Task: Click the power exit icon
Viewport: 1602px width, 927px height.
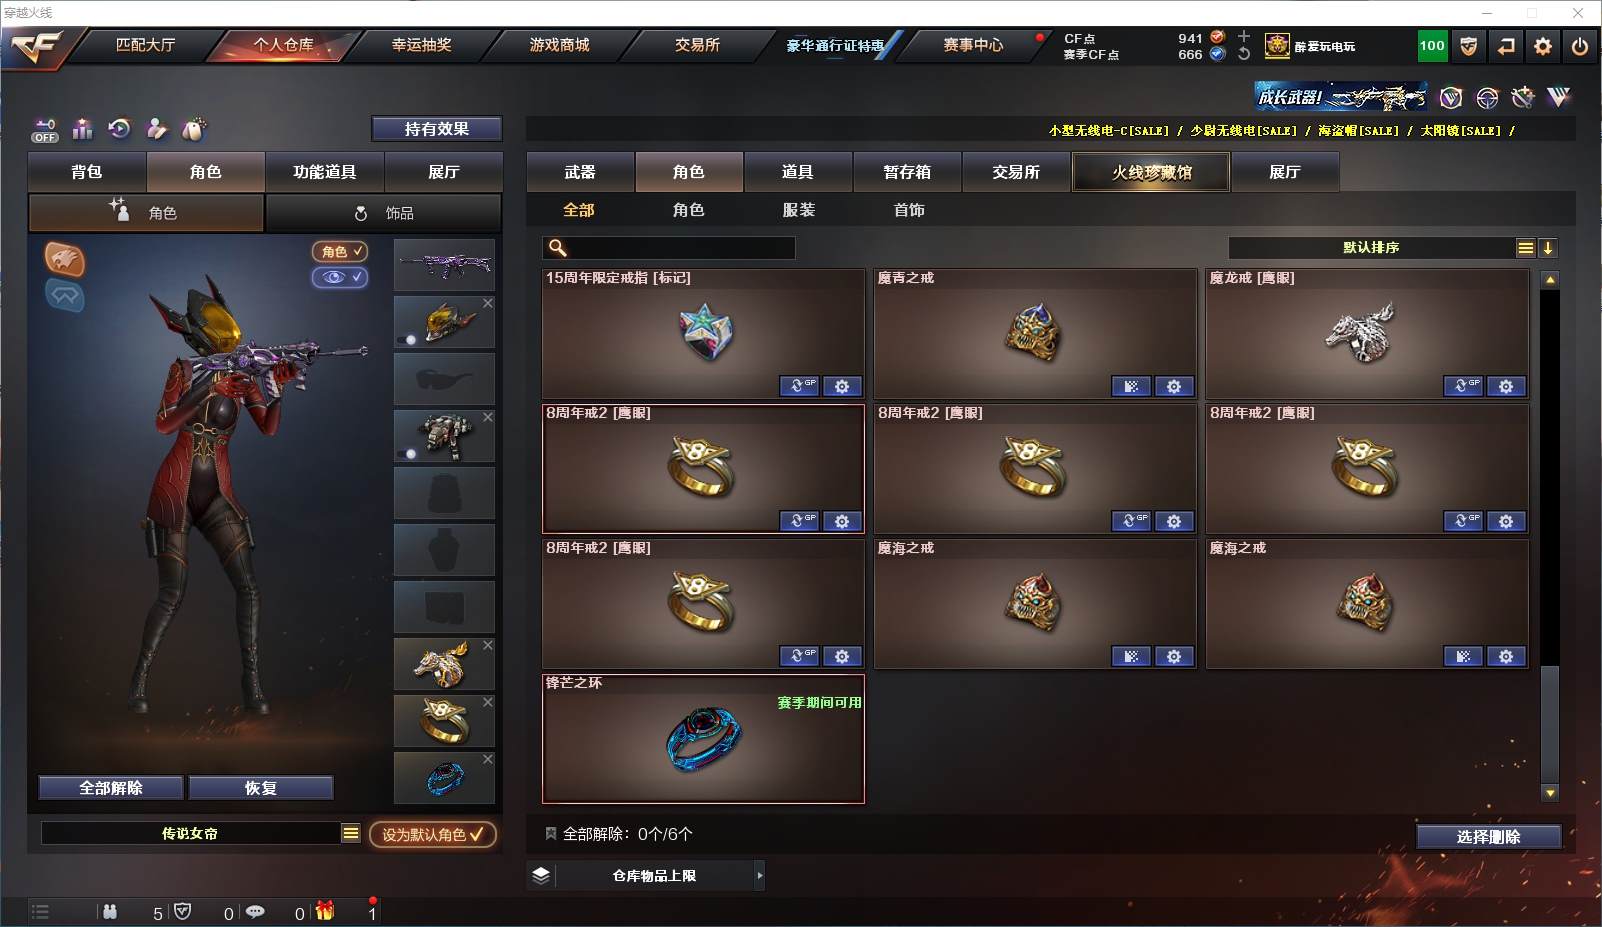Action: (1579, 46)
